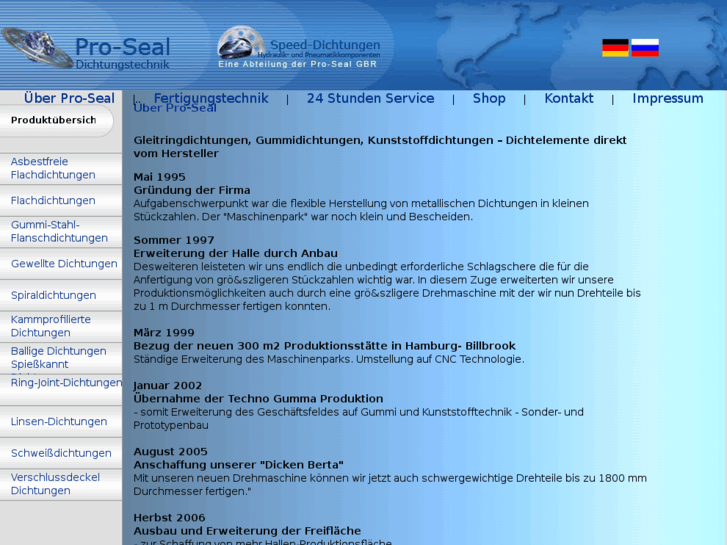727x545 pixels.
Task: Click the 'Mai 1995' date heading
Action: click(159, 177)
